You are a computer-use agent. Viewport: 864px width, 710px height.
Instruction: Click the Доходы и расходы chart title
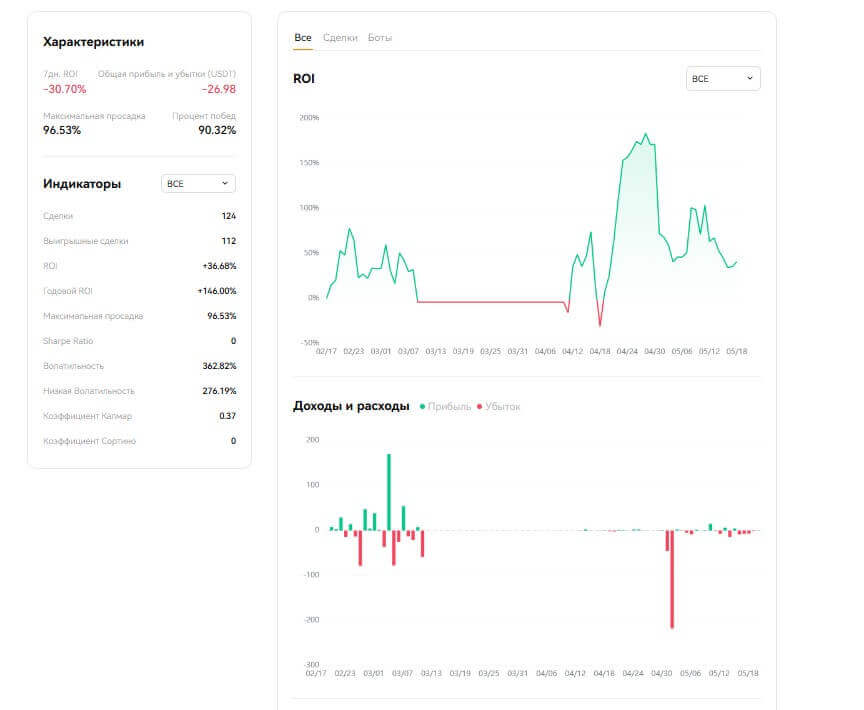pyautogui.click(x=351, y=406)
